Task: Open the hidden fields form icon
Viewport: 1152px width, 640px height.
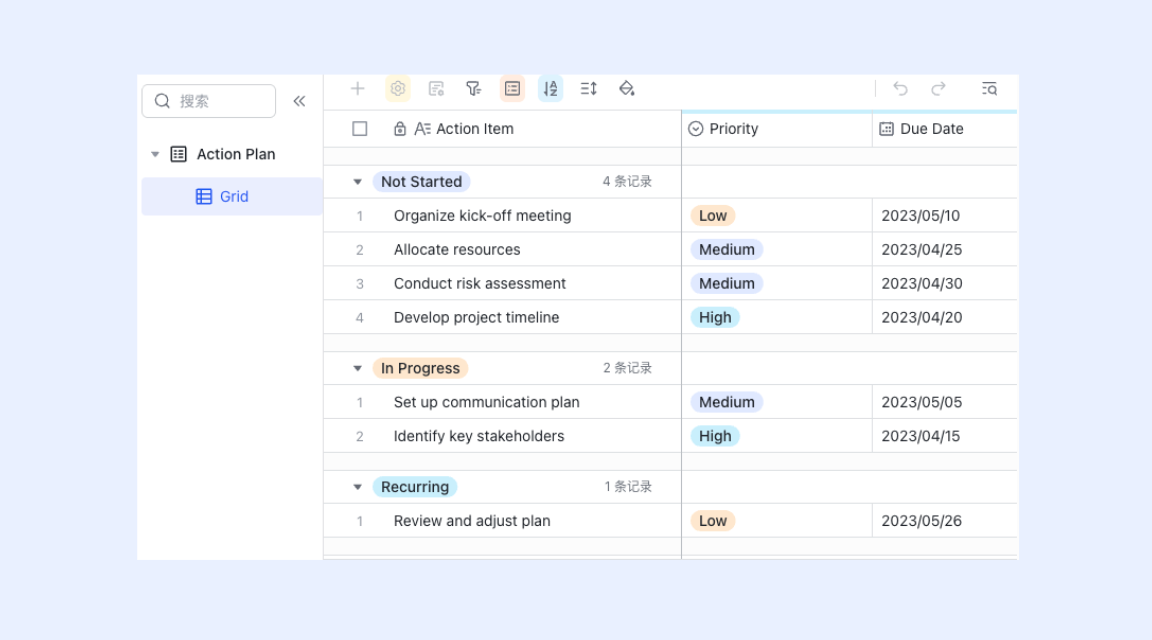Action: coord(436,89)
